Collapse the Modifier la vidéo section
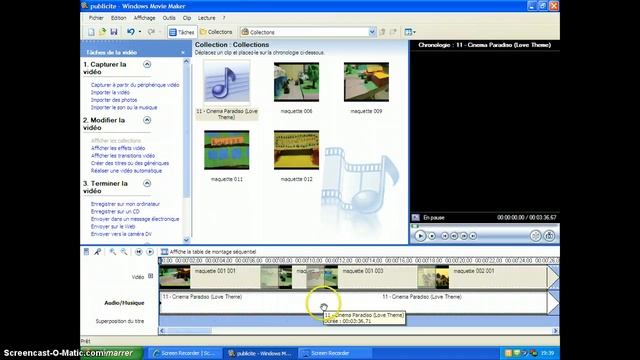This screenshot has width=640, height=360. click(147, 120)
